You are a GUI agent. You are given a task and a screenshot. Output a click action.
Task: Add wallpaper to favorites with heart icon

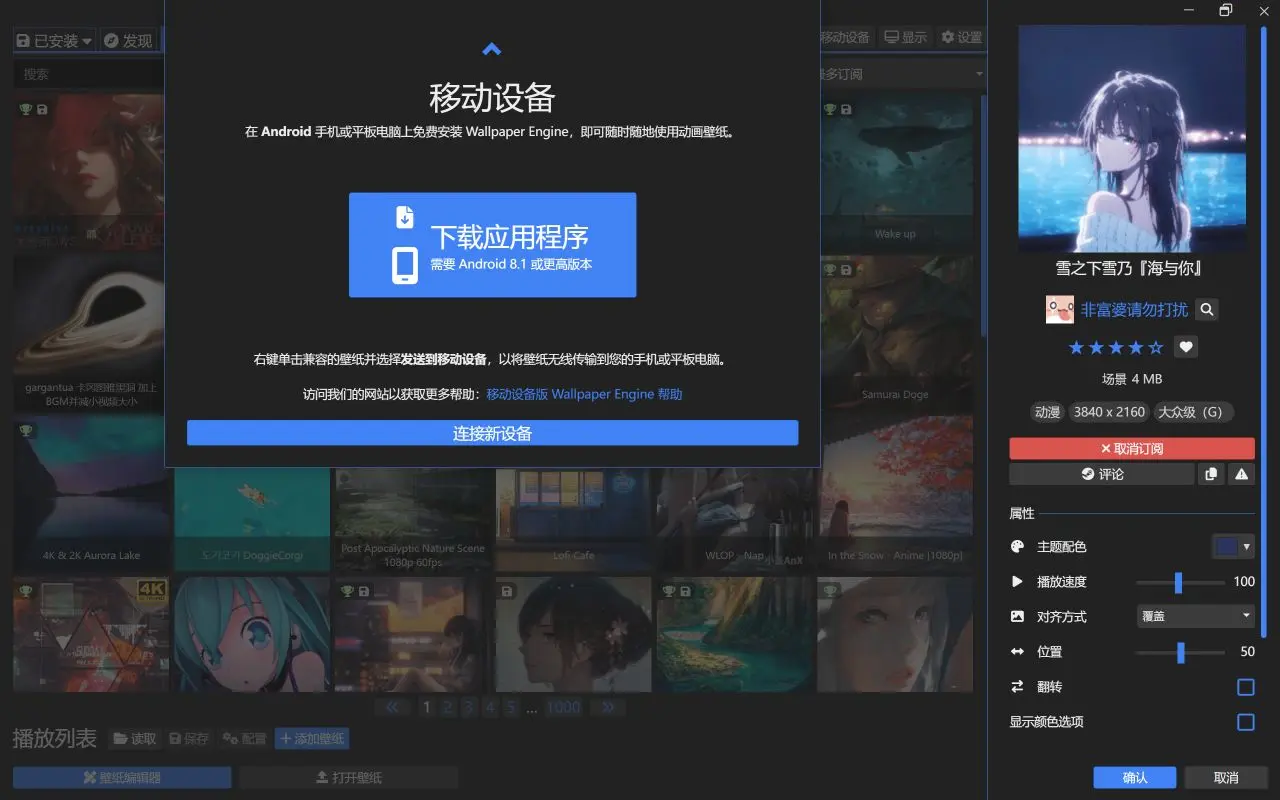1186,347
